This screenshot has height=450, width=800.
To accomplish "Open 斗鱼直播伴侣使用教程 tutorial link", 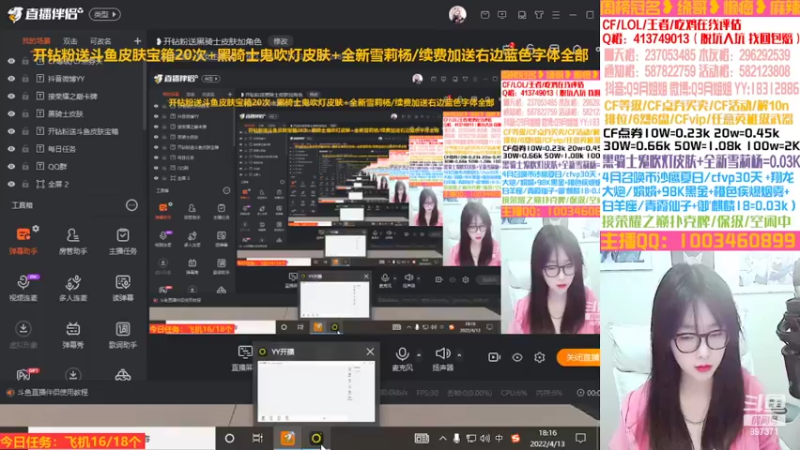I will [x=53, y=392].
